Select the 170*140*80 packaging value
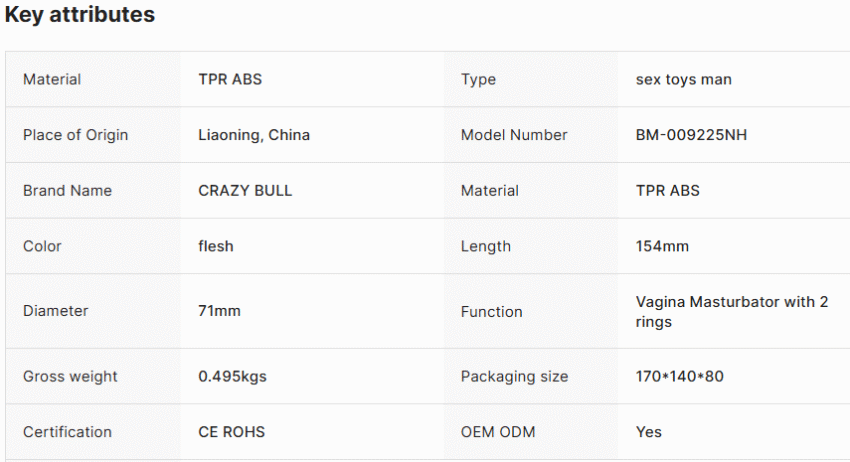 (x=680, y=376)
